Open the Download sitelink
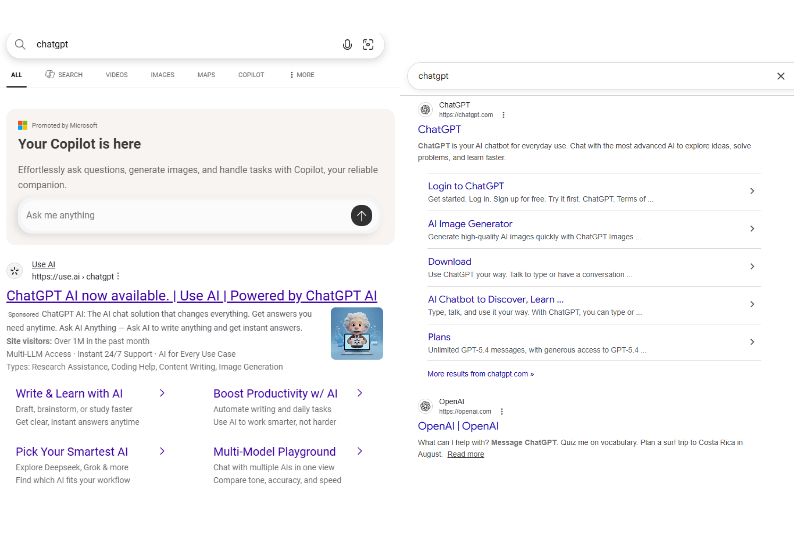Image resolution: width=800 pixels, height=533 pixels. [x=449, y=262]
